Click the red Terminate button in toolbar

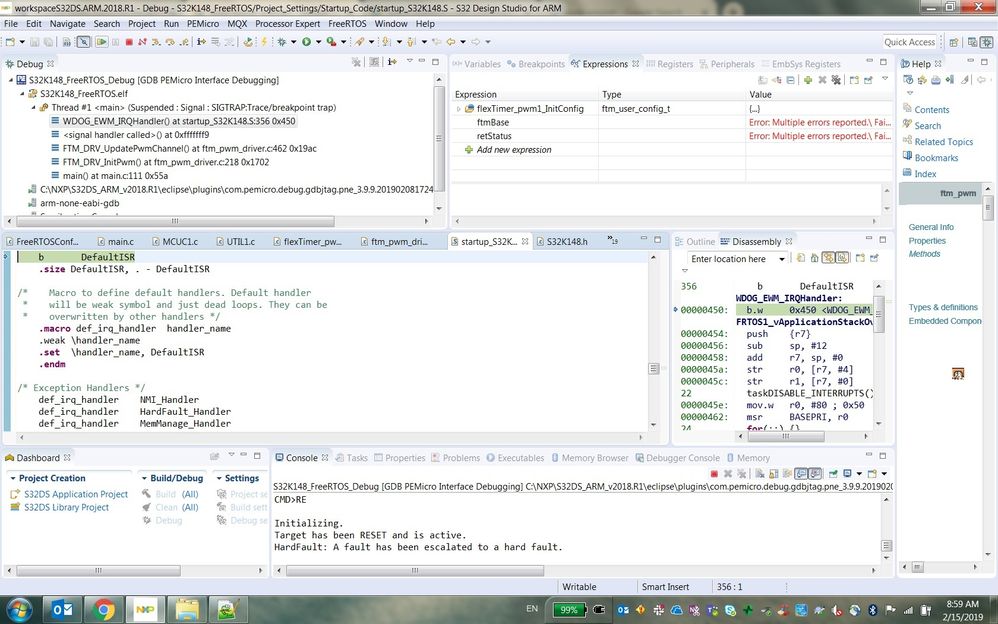pyautogui.click(x=129, y=42)
